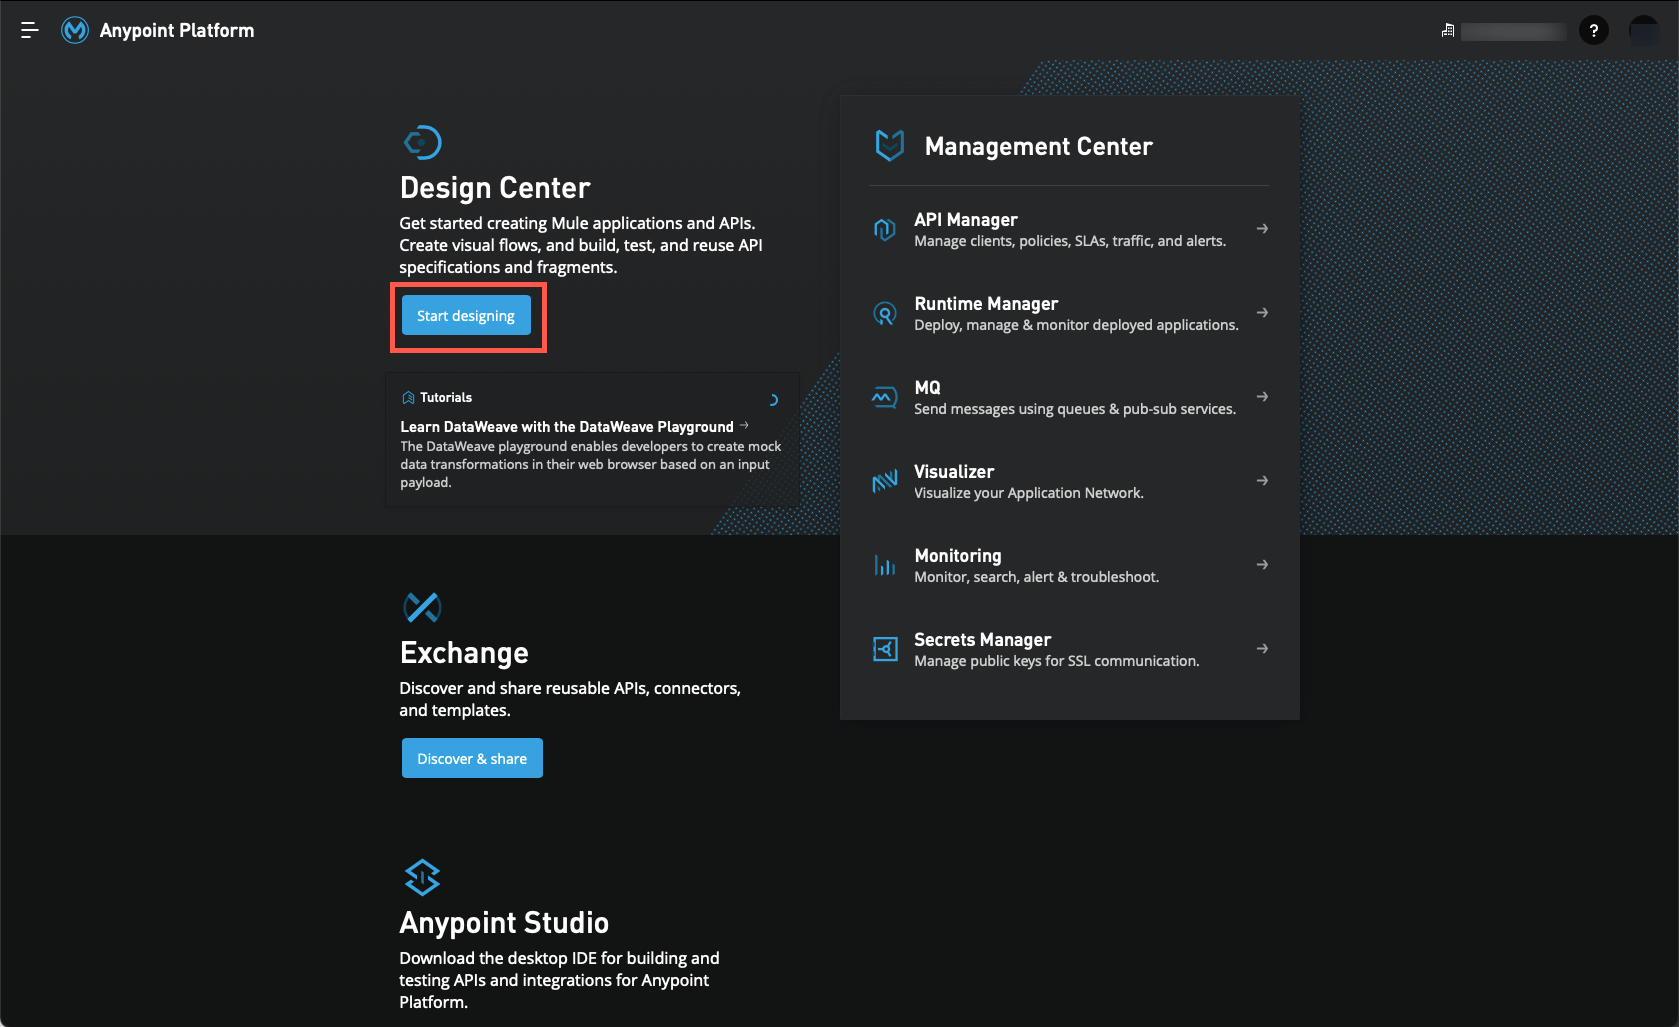Click the Design Center icon
The image size is (1679, 1027).
[x=422, y=142]
